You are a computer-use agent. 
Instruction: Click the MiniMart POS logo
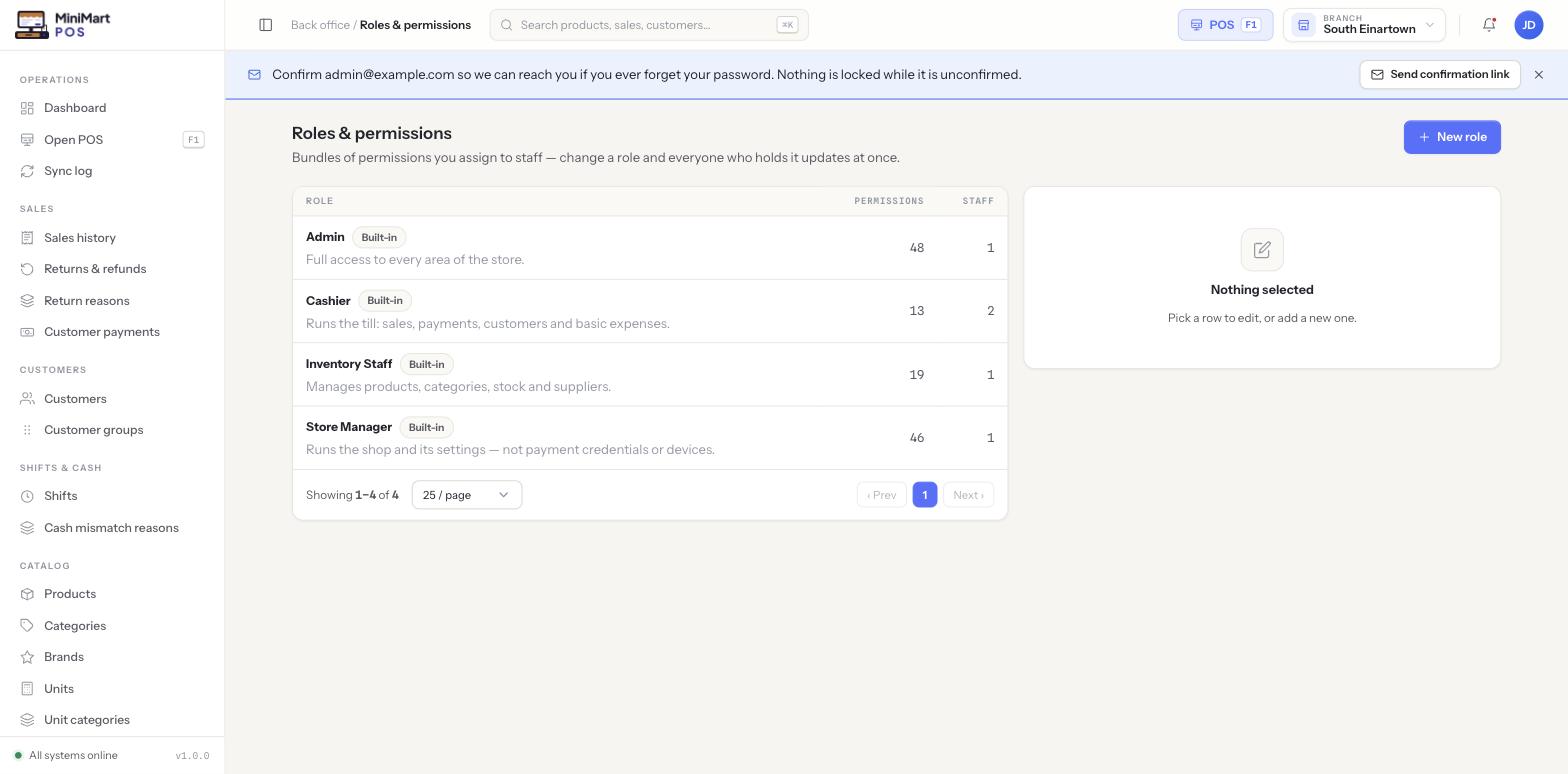coord(63,25)
